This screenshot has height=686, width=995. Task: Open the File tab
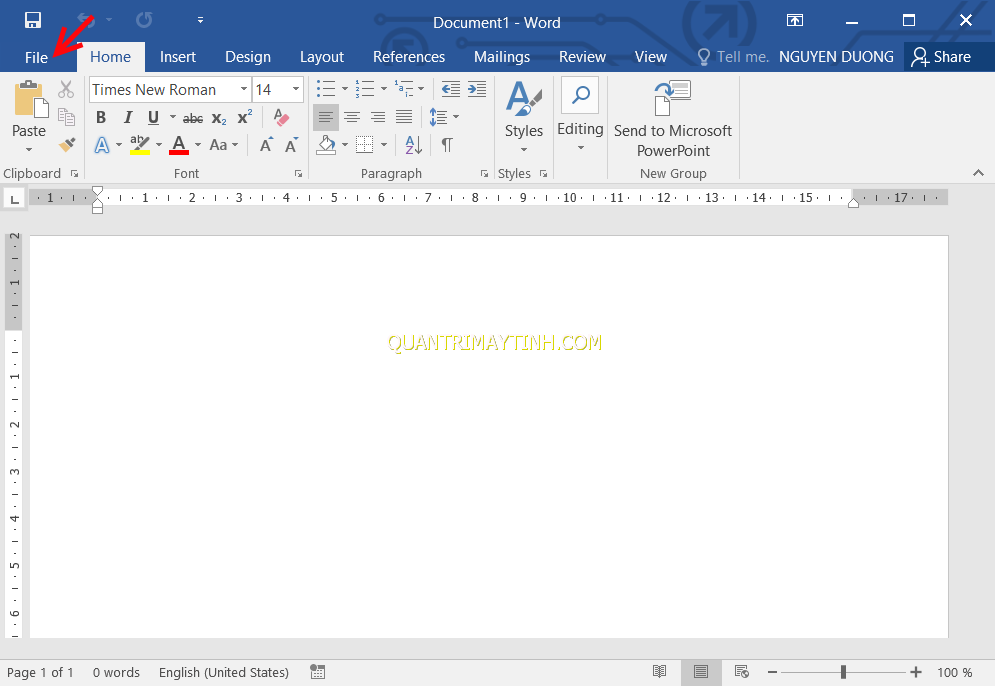[x=36, y=57]
